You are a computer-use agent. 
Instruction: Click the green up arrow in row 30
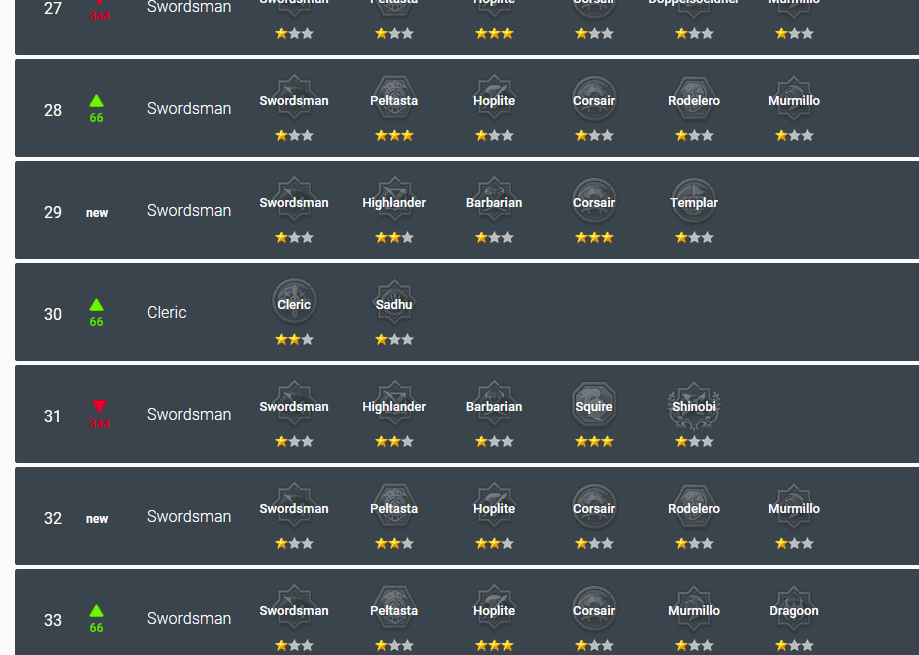coord(97,305)
